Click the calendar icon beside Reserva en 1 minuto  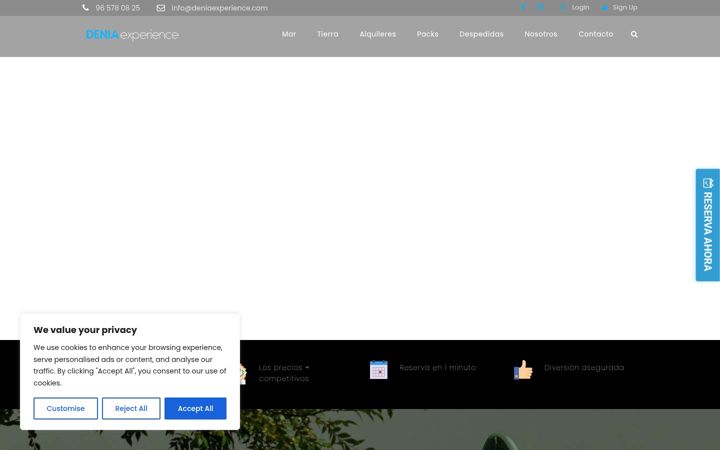(379, 370)
